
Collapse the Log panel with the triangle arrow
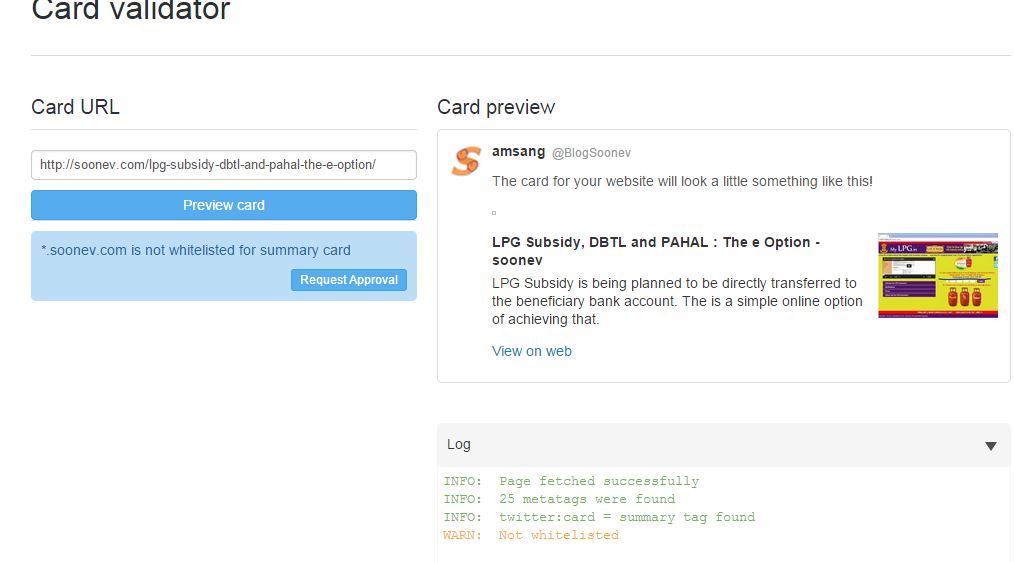990,446
